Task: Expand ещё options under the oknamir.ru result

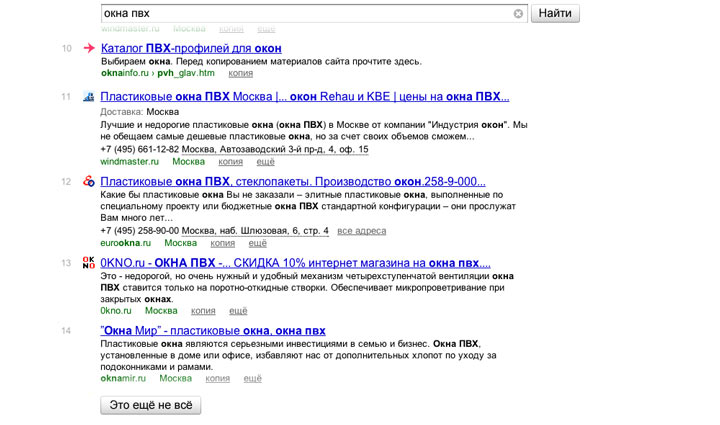Action: (253, 378)
